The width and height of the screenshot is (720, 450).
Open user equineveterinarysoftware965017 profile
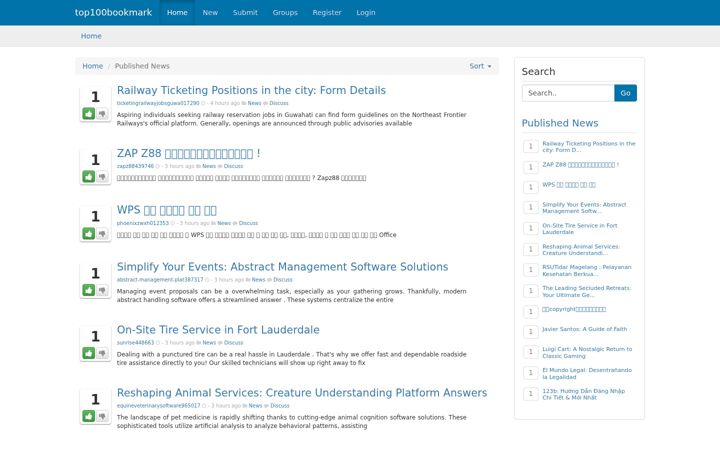point(158,406)
